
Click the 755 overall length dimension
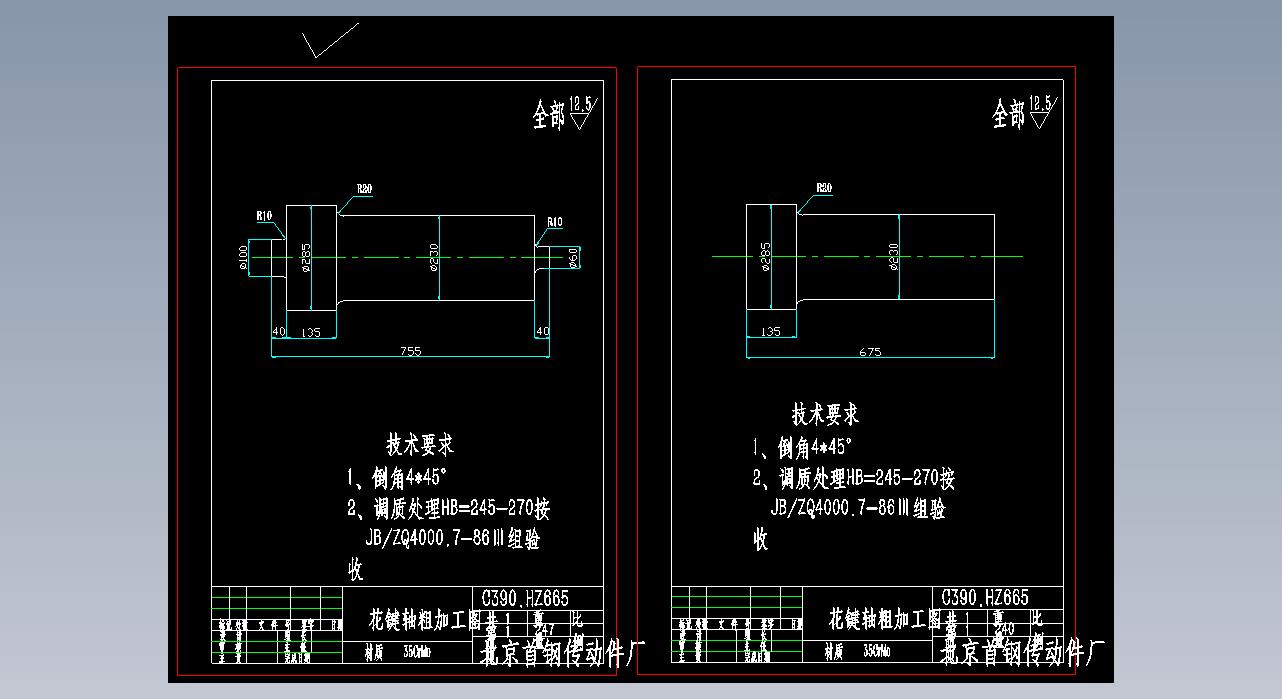click(x=410, y=350)
